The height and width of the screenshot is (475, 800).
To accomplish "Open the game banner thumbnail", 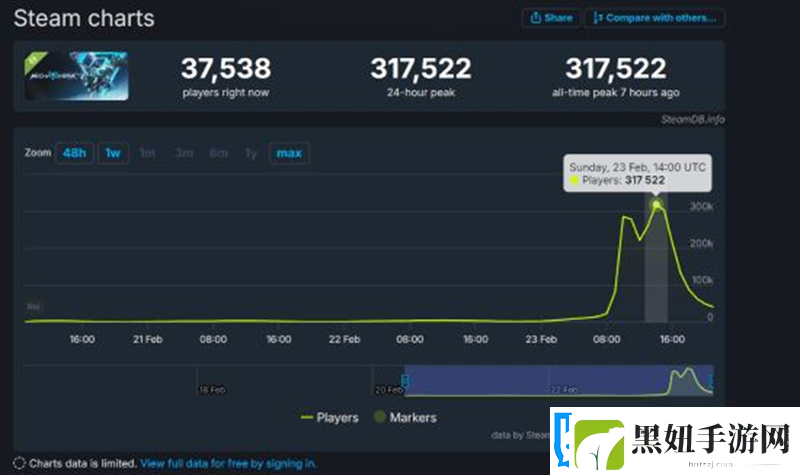I will (x=76, y=76).
